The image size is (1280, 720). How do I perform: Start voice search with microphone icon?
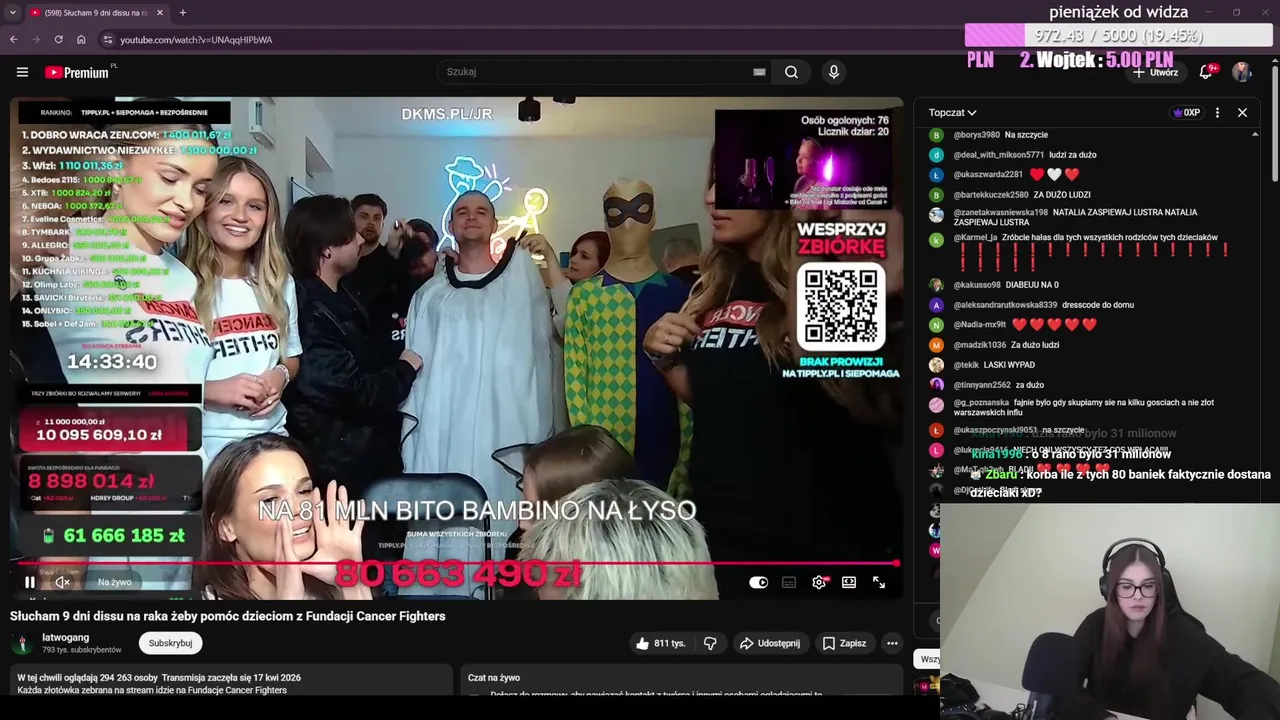click(833, 72)
